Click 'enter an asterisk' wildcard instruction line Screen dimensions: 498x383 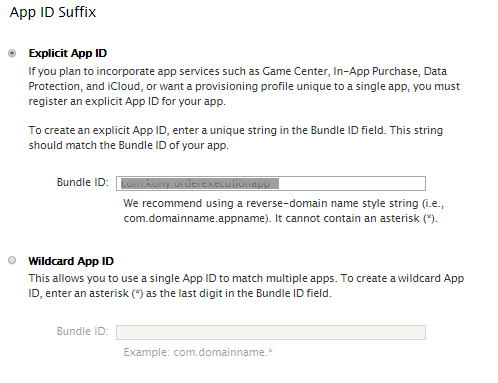pyautogui.click(x=180, y=293)
